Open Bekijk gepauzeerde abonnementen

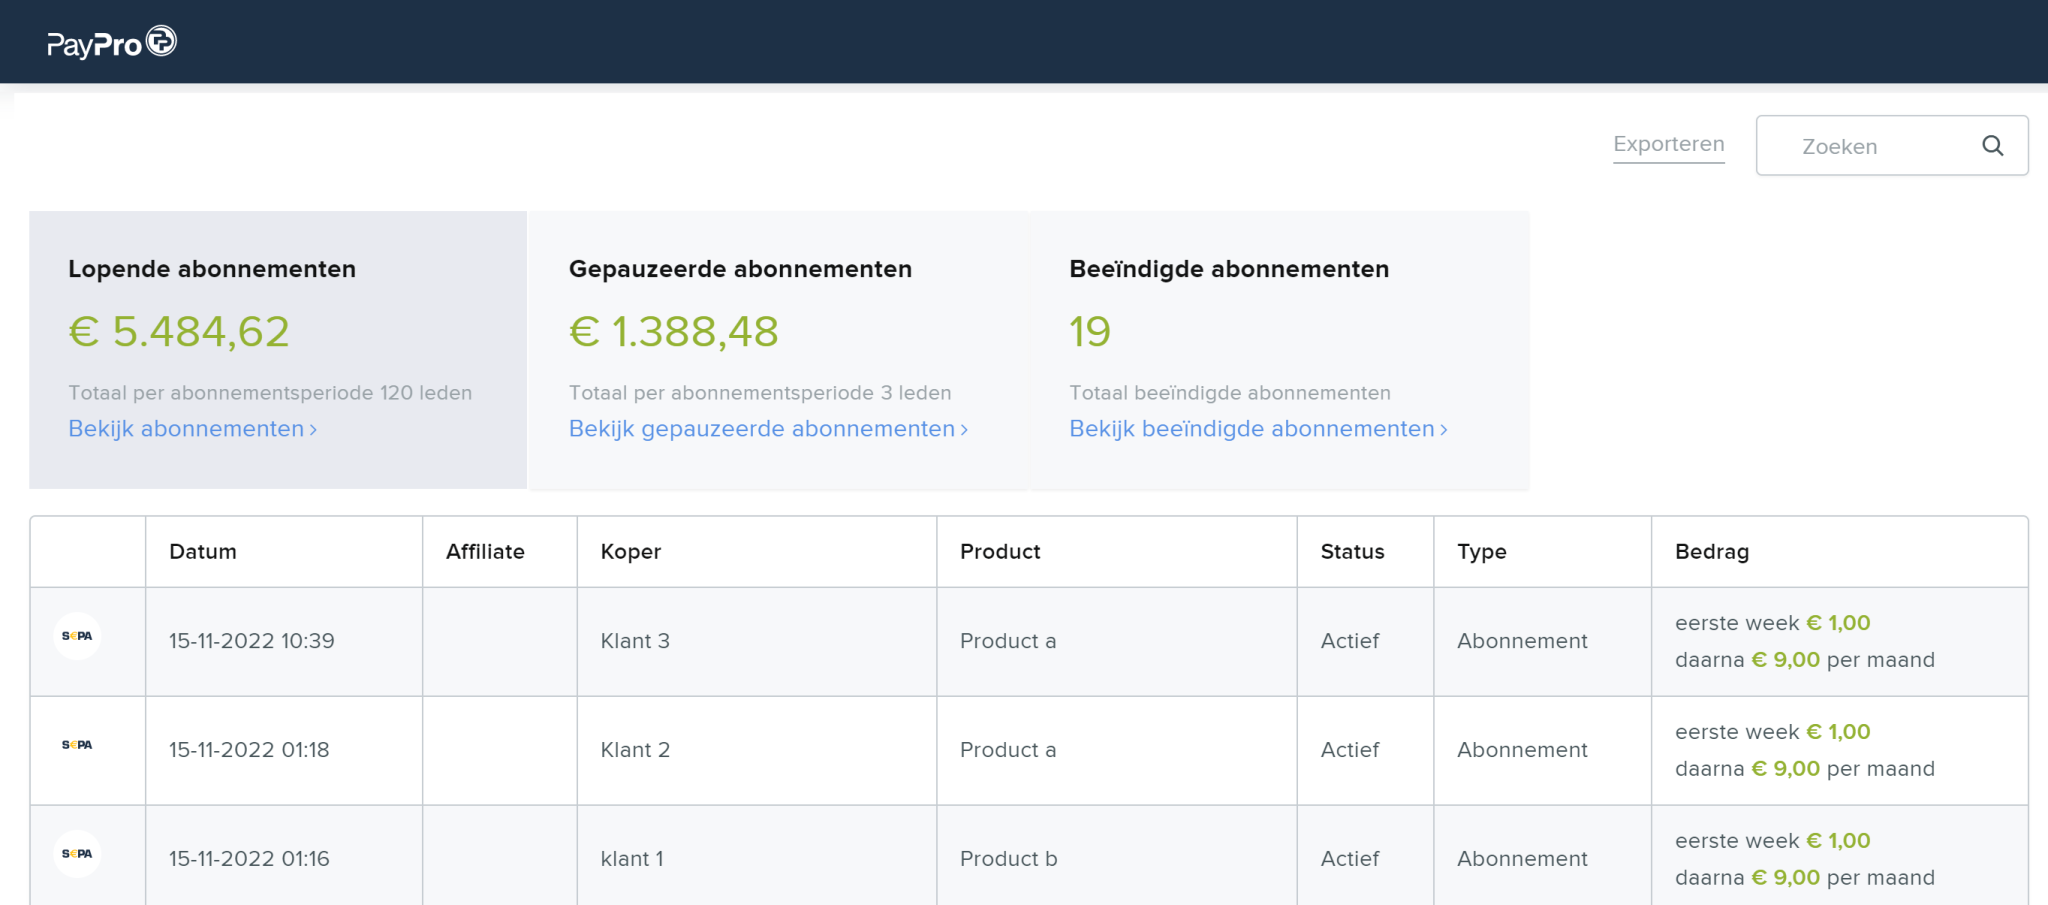pos(761,429)
